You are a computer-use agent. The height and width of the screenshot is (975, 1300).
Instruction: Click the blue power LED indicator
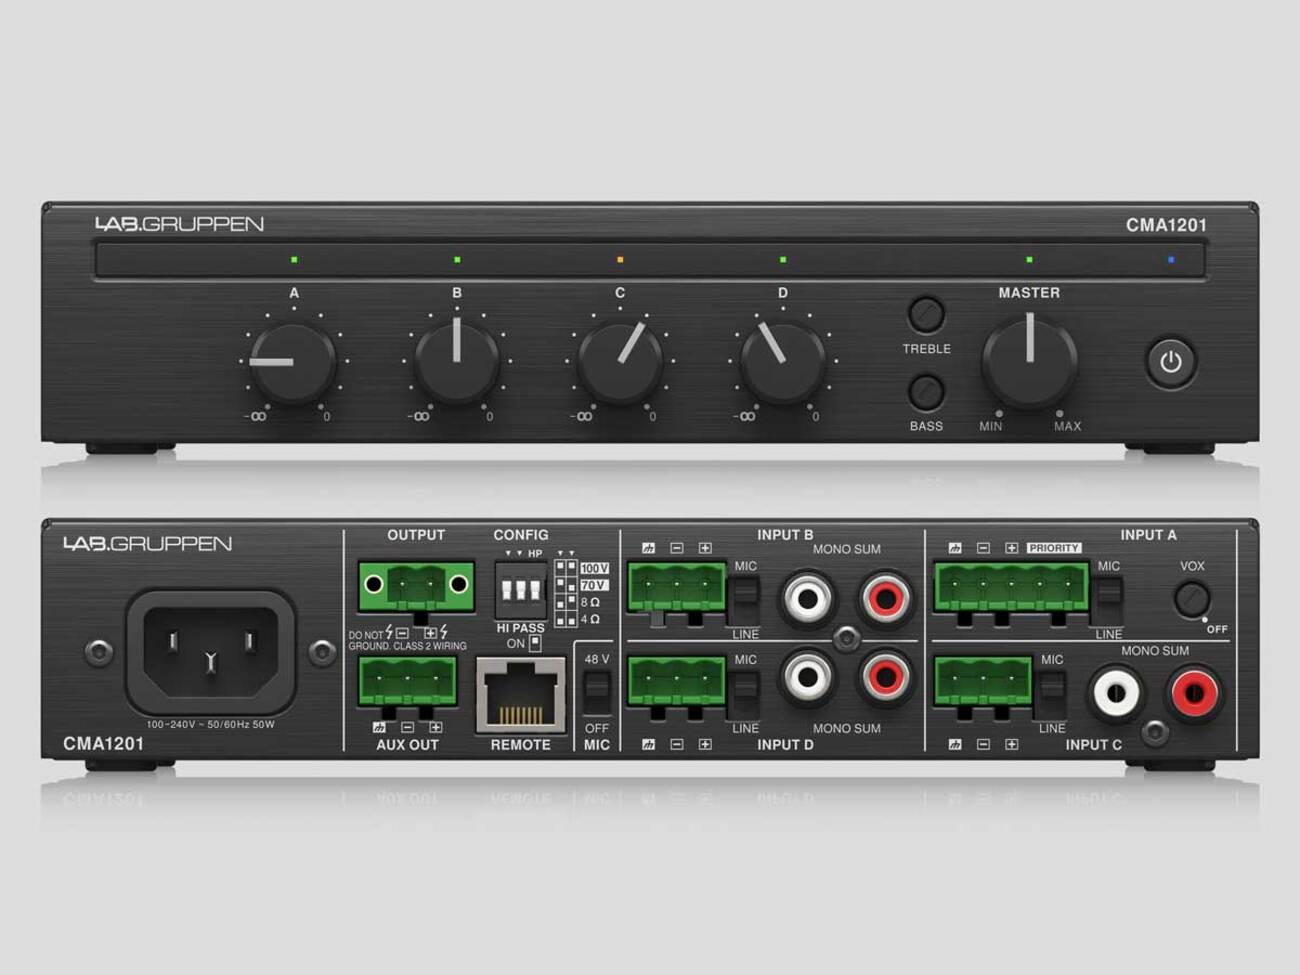coord(1171,260)
